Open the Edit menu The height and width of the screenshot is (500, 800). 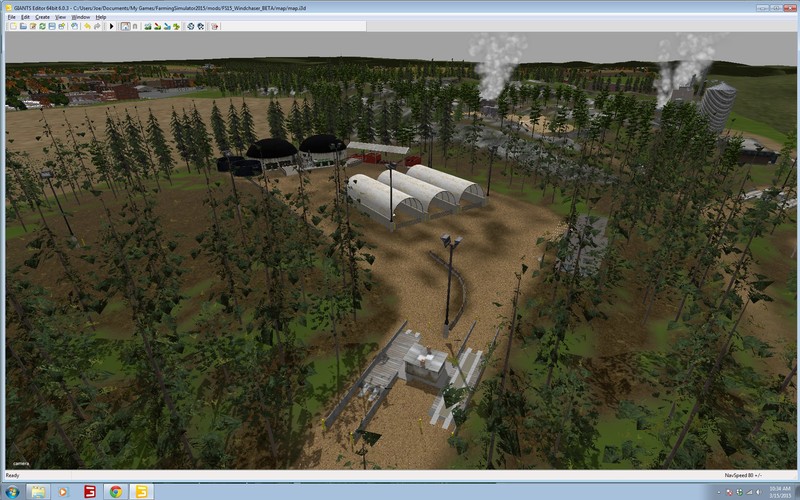tap(25, 17)
